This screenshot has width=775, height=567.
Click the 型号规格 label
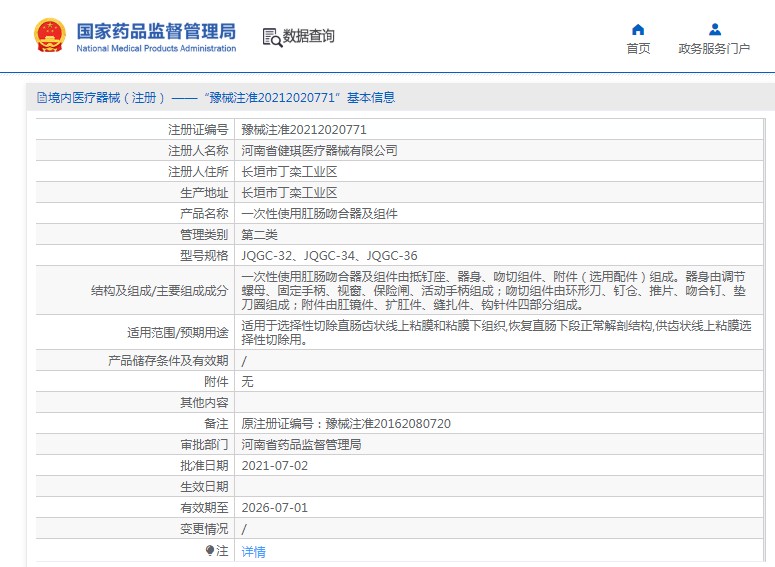(x=204, y=256)
